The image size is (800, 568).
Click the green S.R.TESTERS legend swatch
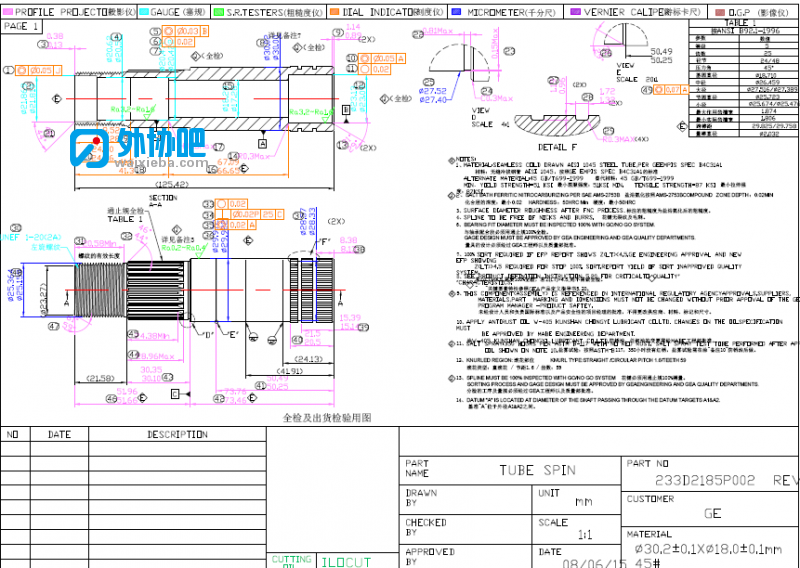pyautogui.click(x=218, y=12)
